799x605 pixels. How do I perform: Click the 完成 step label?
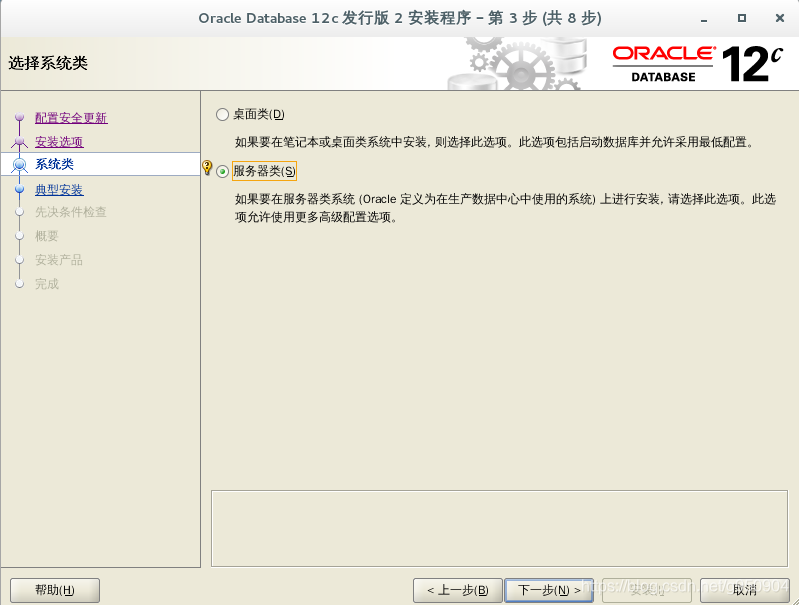click(47, 284)
